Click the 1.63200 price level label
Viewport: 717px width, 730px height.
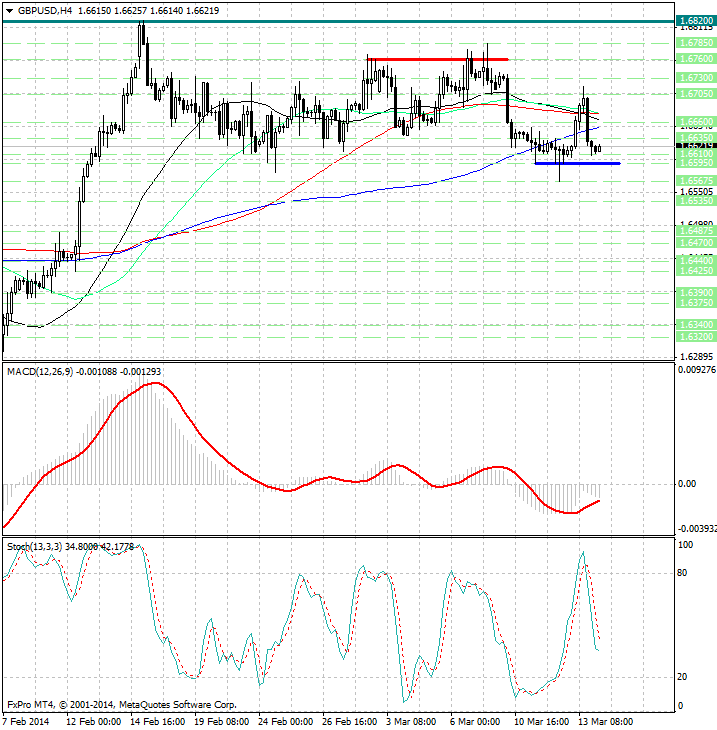coord(696,337)
